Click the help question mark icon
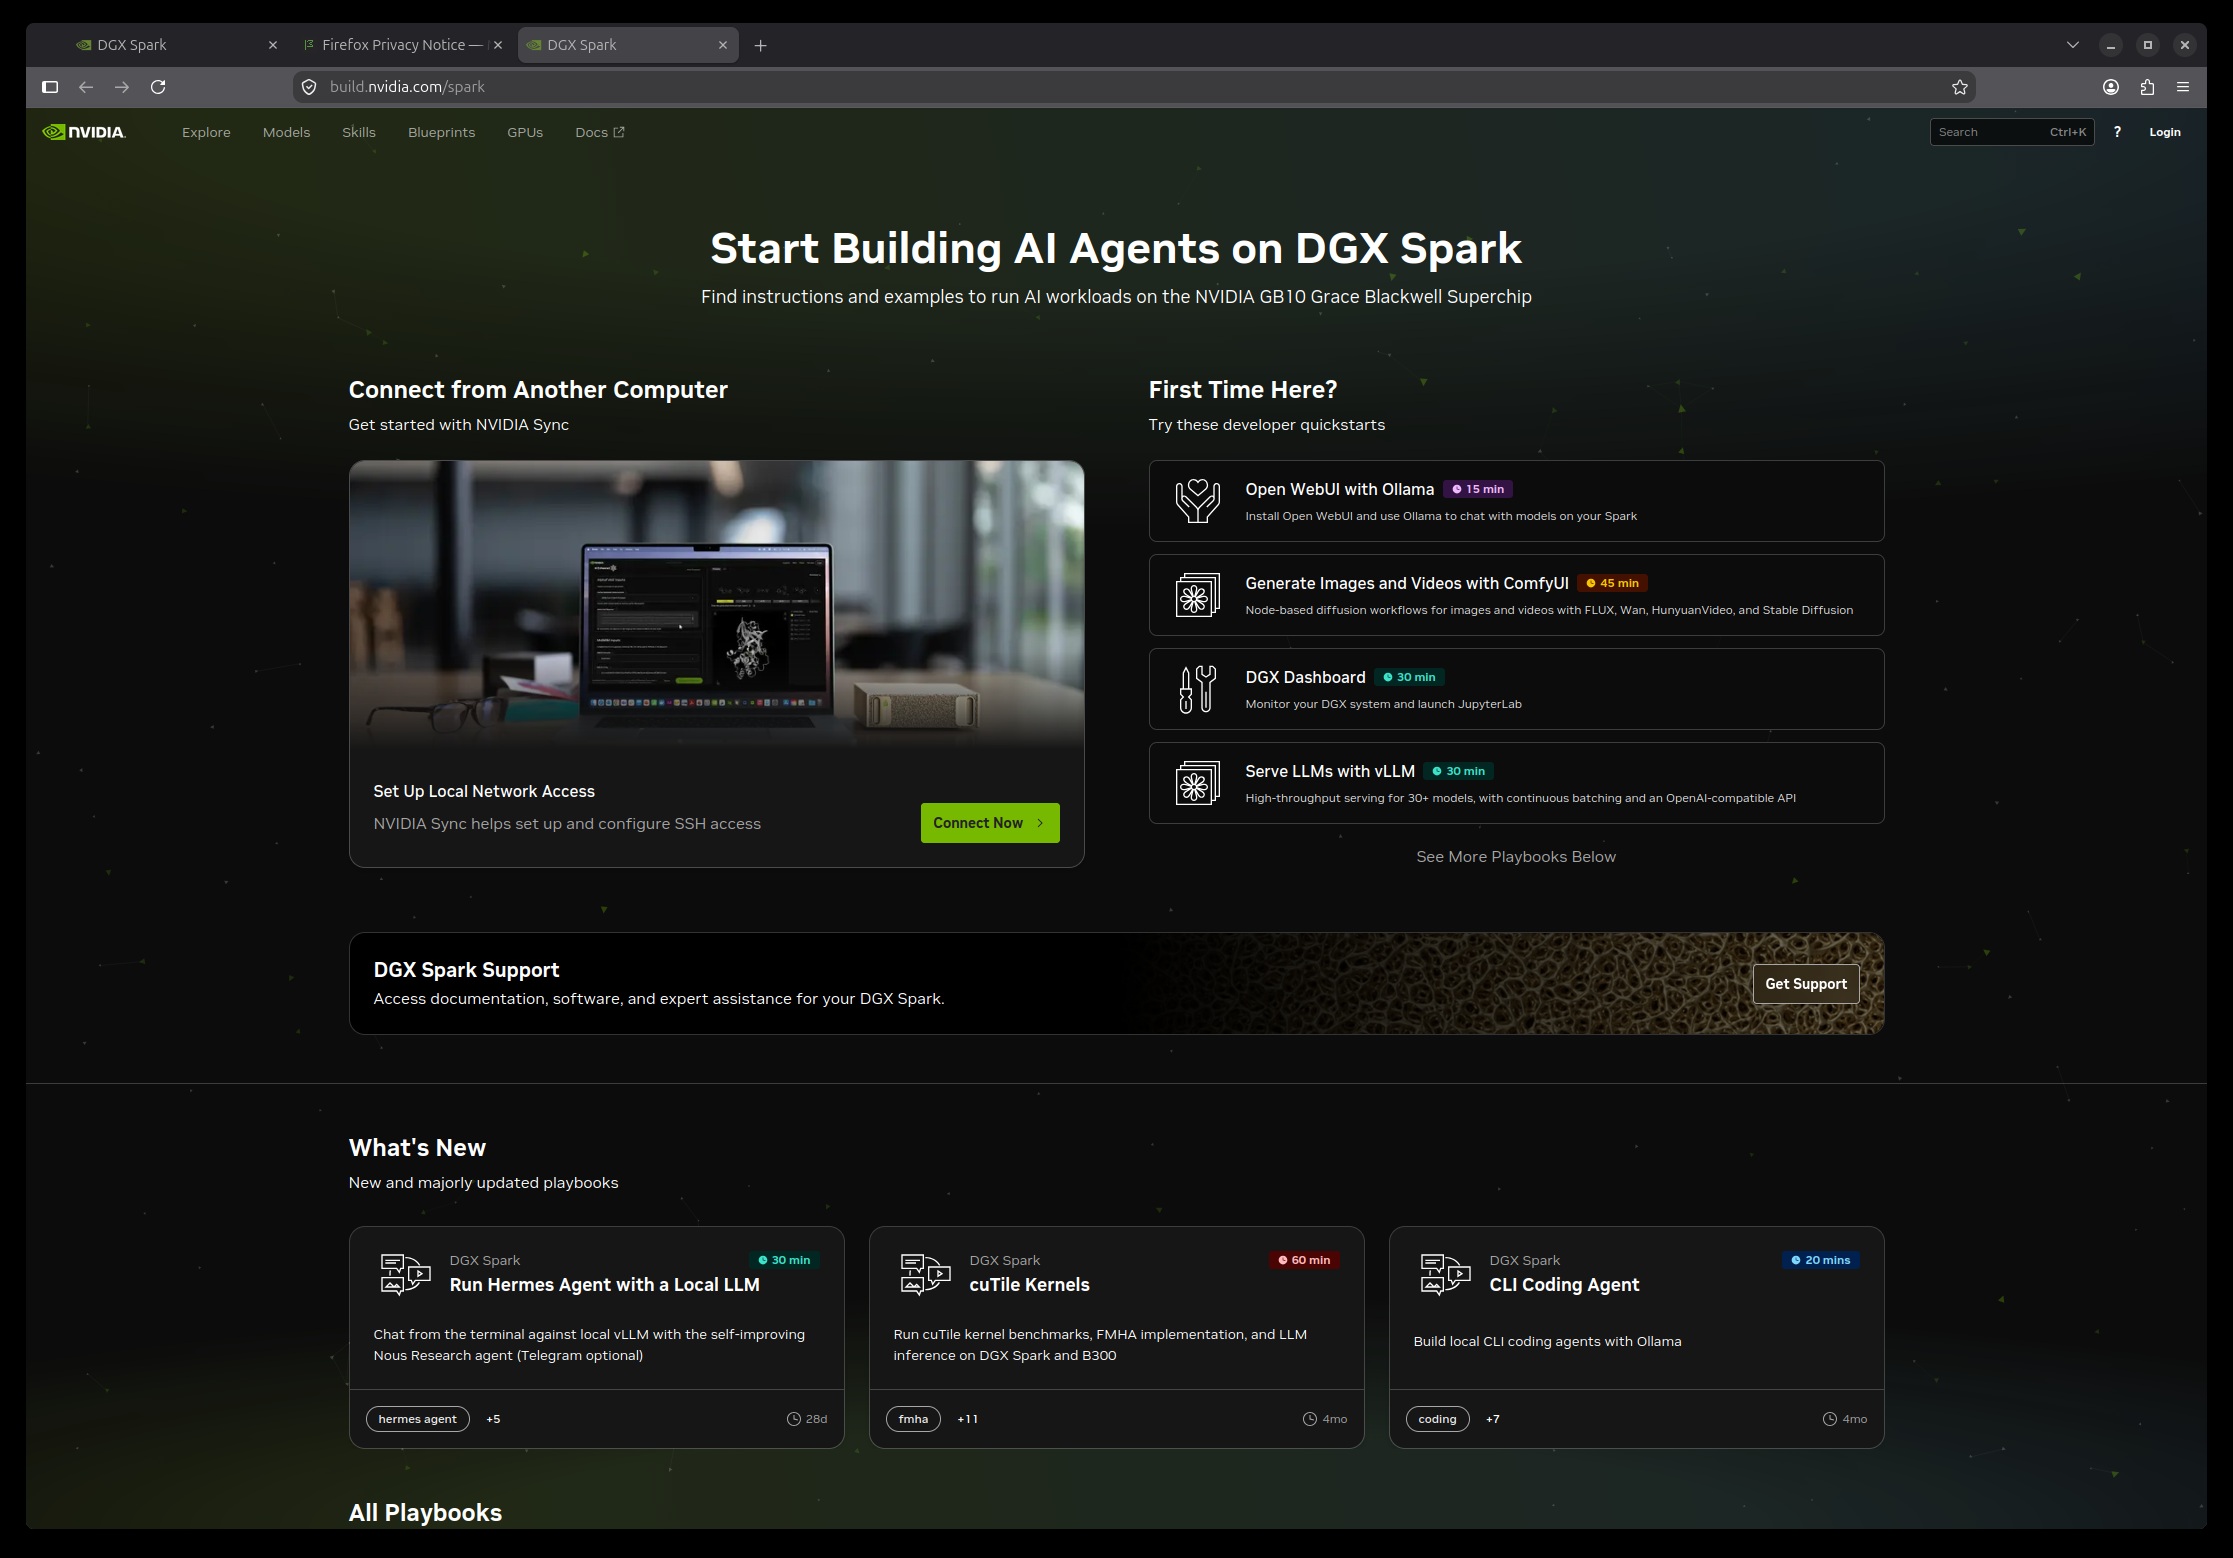This screenshot has width=2233, height=1558. tap(2117, 132)
